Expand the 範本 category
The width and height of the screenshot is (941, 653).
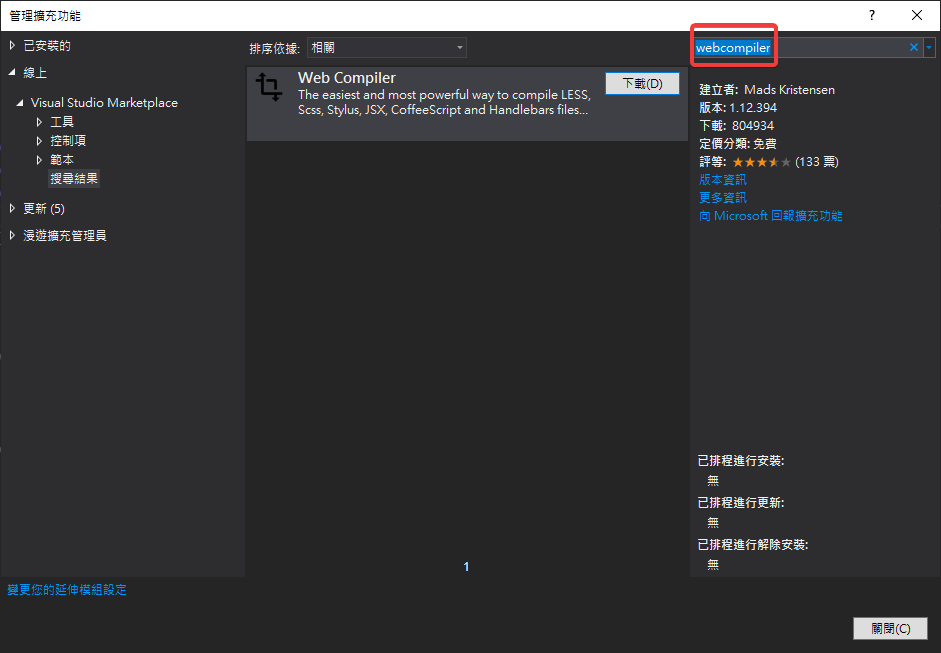40,160
